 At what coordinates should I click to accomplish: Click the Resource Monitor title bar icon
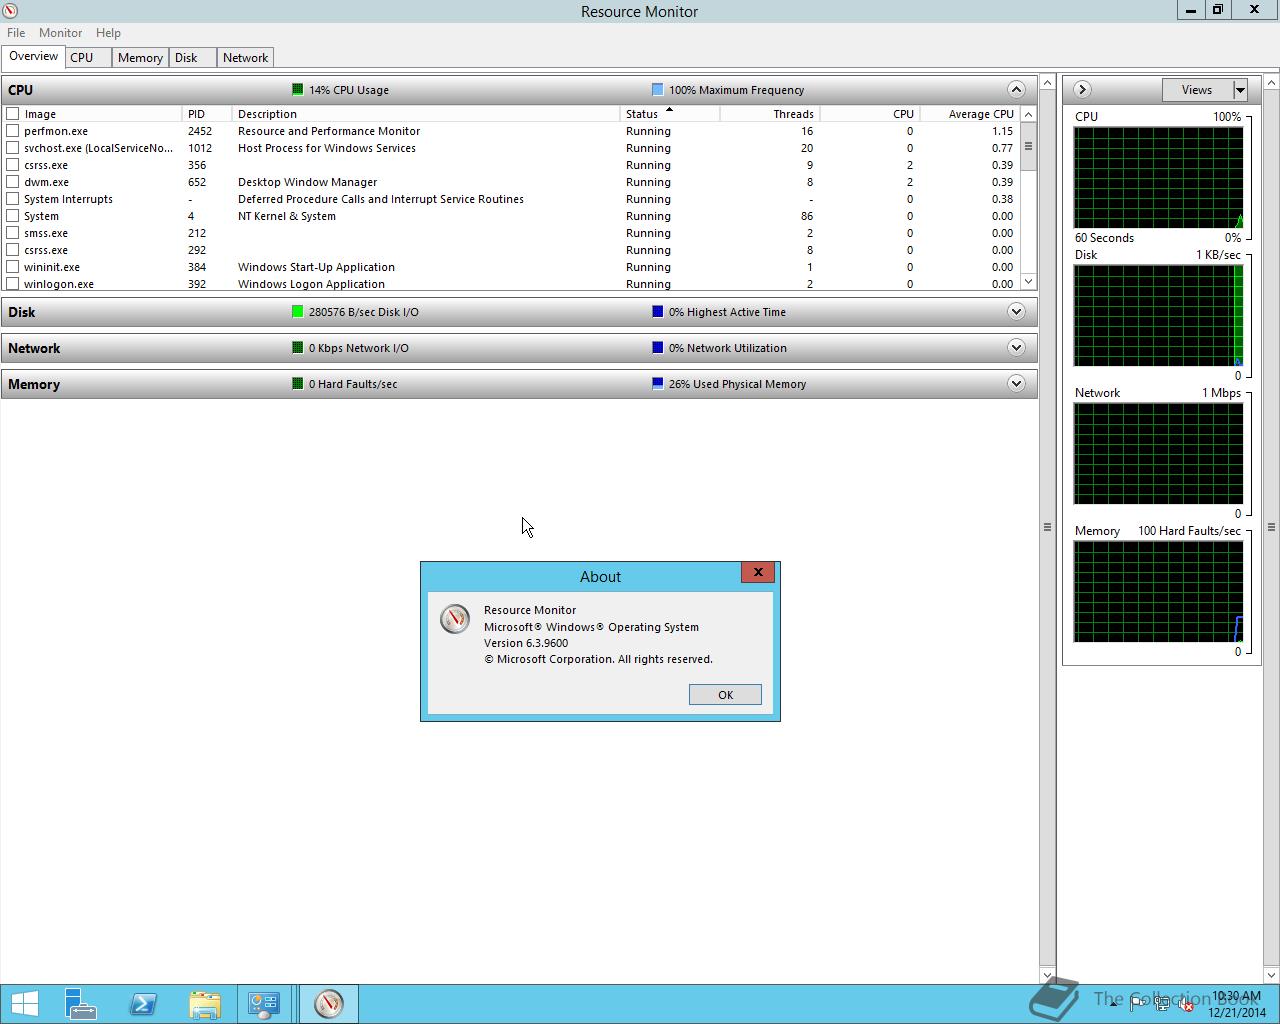pyautogui.click(x=11, y=11)
